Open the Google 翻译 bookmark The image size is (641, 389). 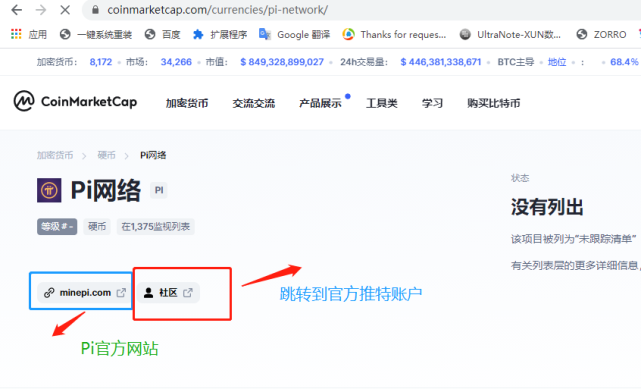(x=294, y=34)
